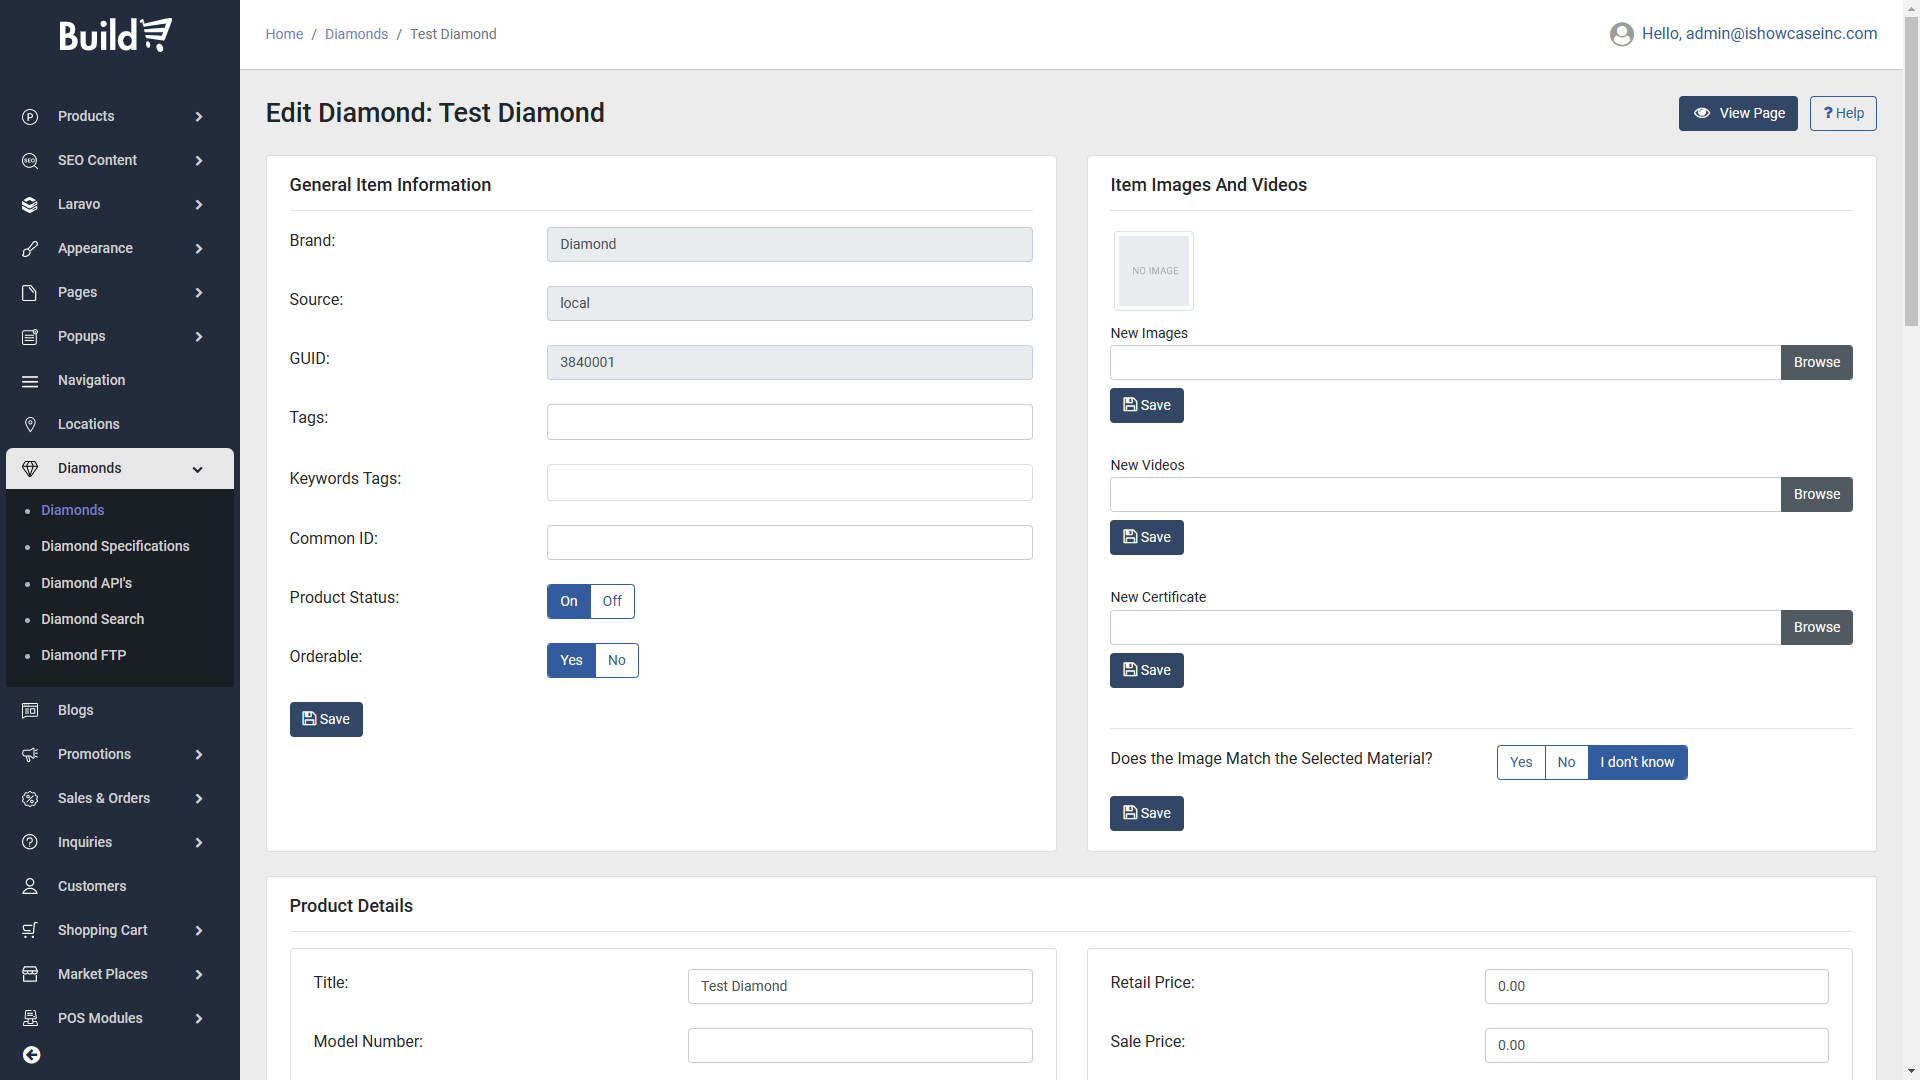Image resolution: width=1920 pixels, height=1080 pixels.
Task: Set Orderable to No
Action: [616, 660]
